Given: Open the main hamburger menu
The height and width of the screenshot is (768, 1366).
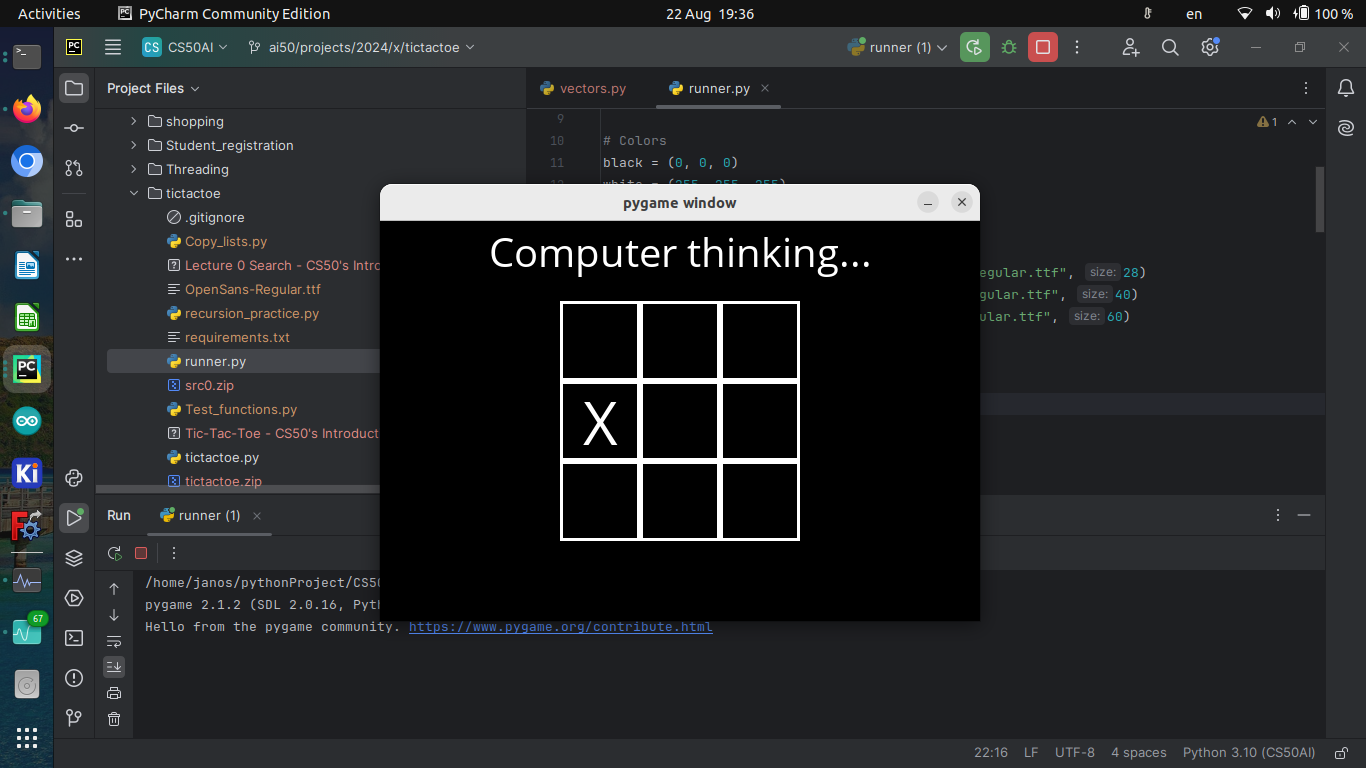Looking at the screenshot, I should pyautogui.click(x=113, y=47).
